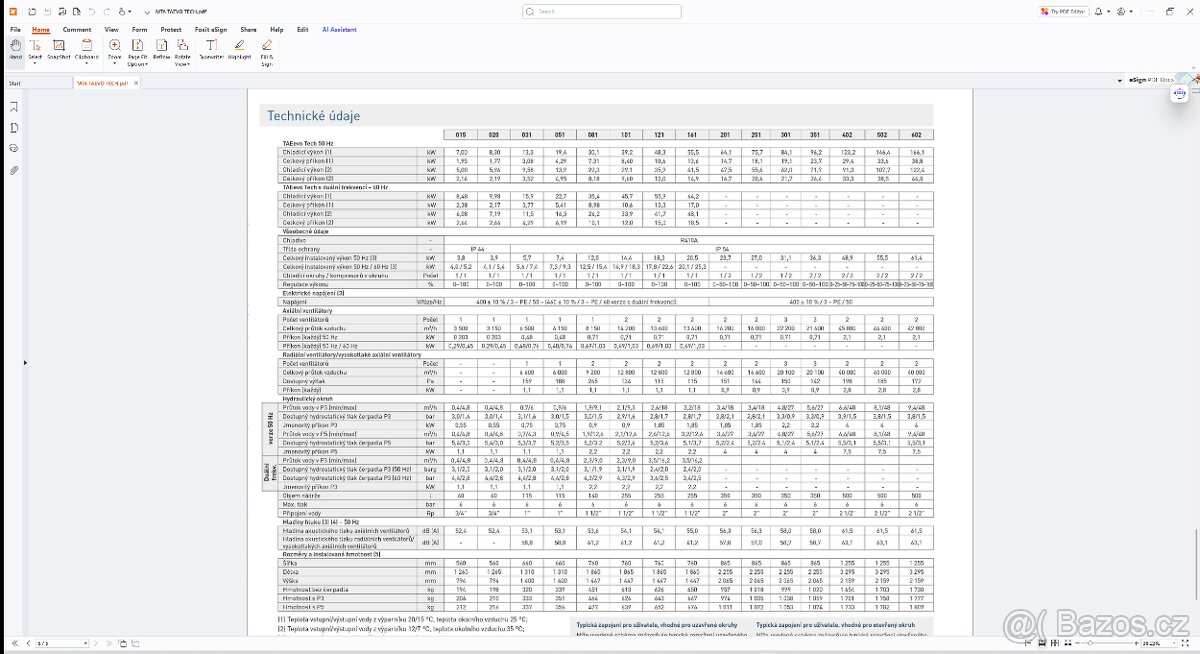Toggle Reflow view
1200x654 pixels.
click(162, 49)
